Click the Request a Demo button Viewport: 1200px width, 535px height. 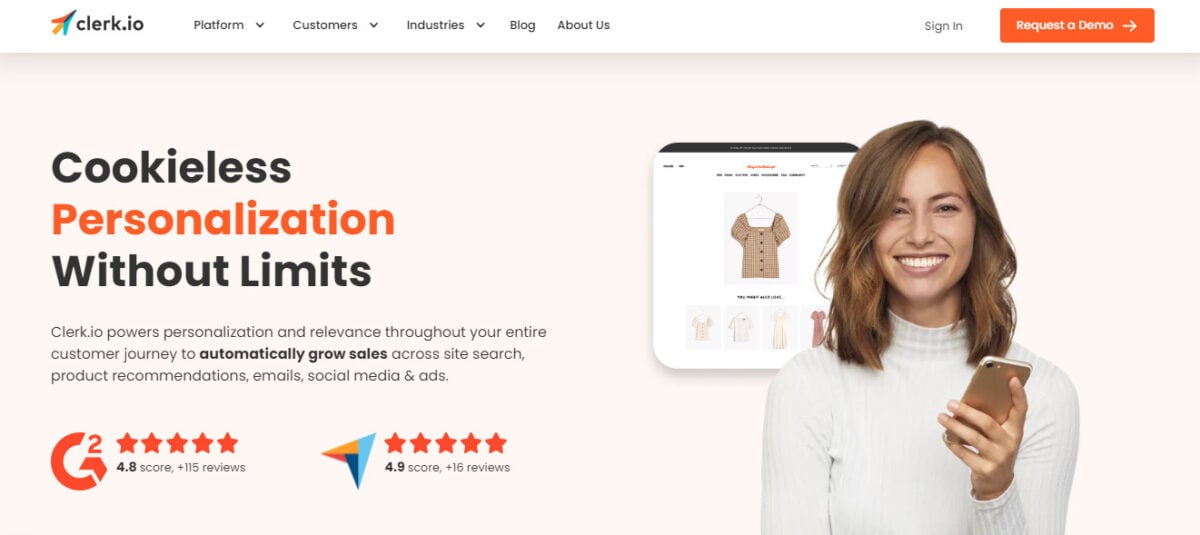[x=1077, y=26]
